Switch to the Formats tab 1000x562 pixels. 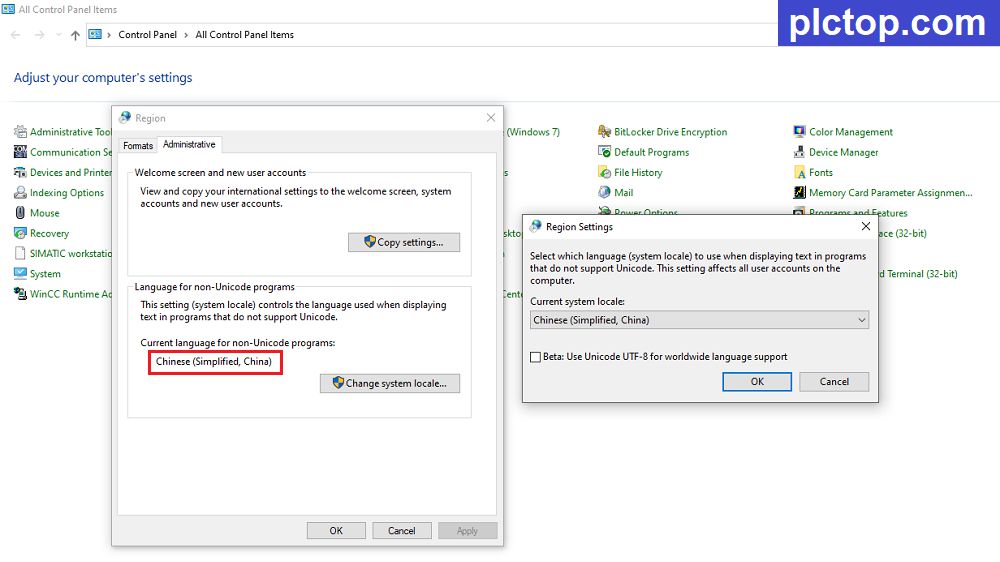coord(138,145)
